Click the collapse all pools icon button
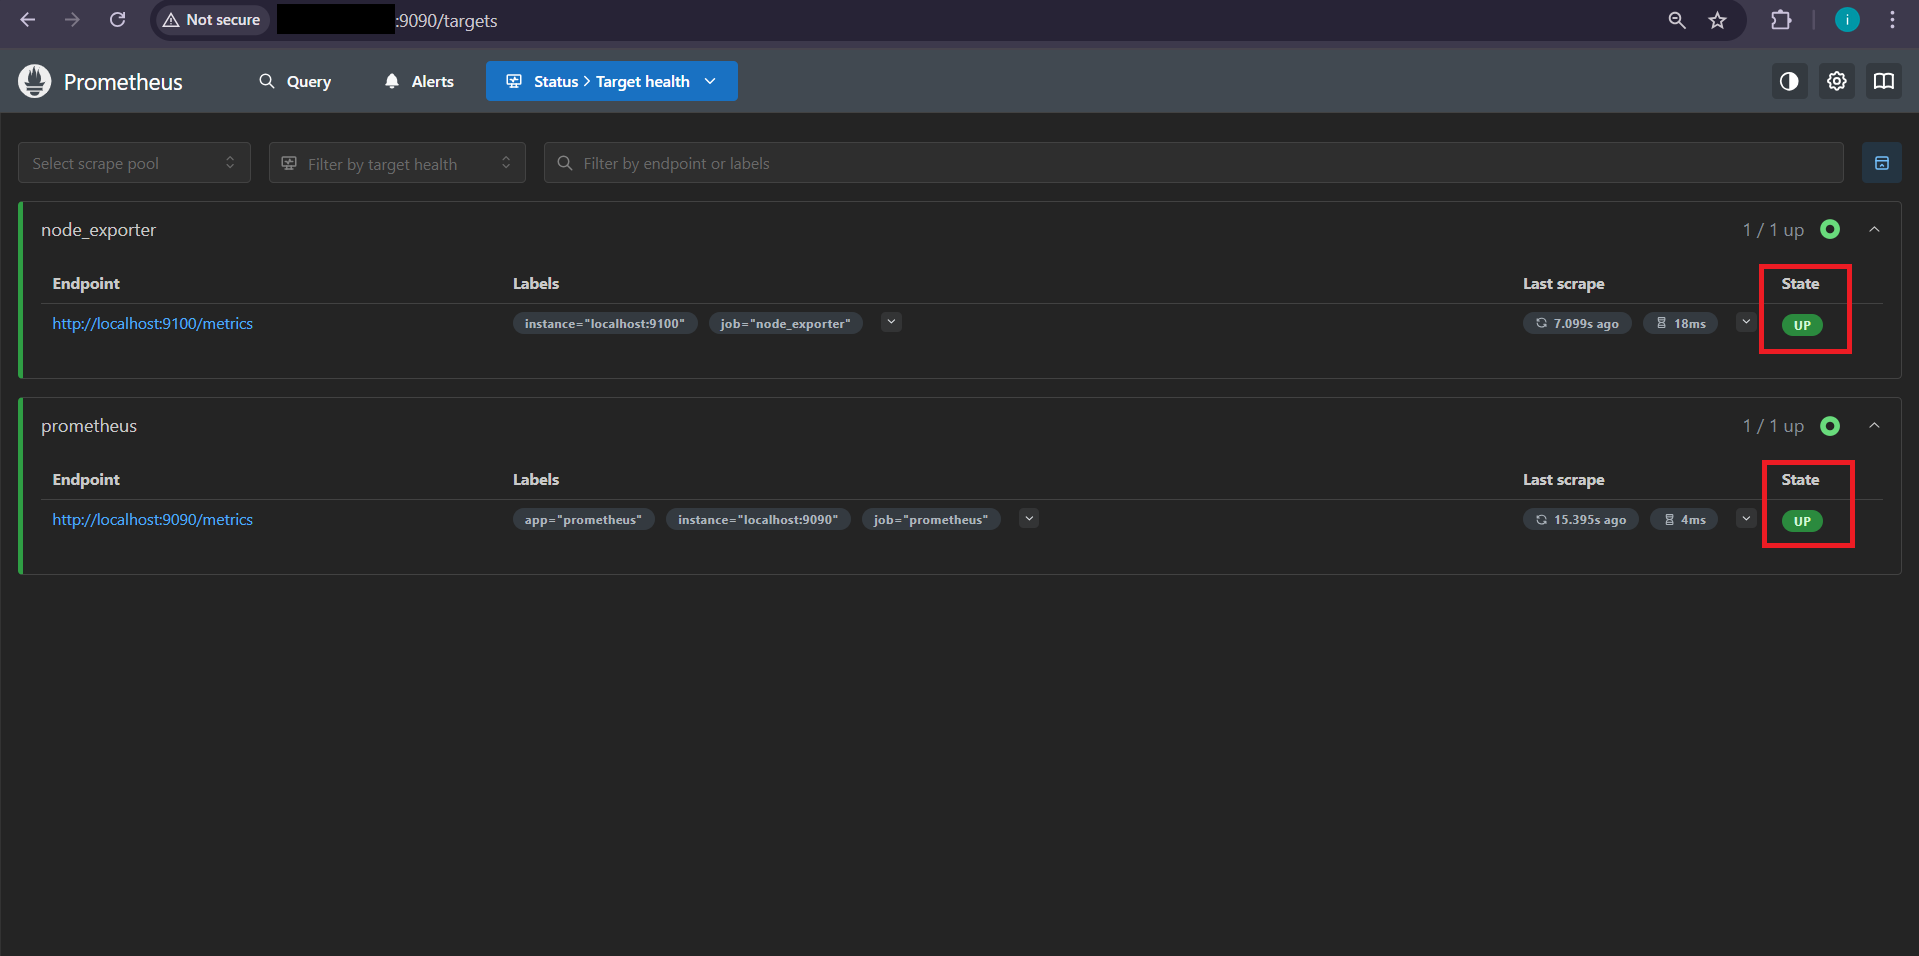The height and width of the screenshot is (956, 1919). [x=1882, y=163]
